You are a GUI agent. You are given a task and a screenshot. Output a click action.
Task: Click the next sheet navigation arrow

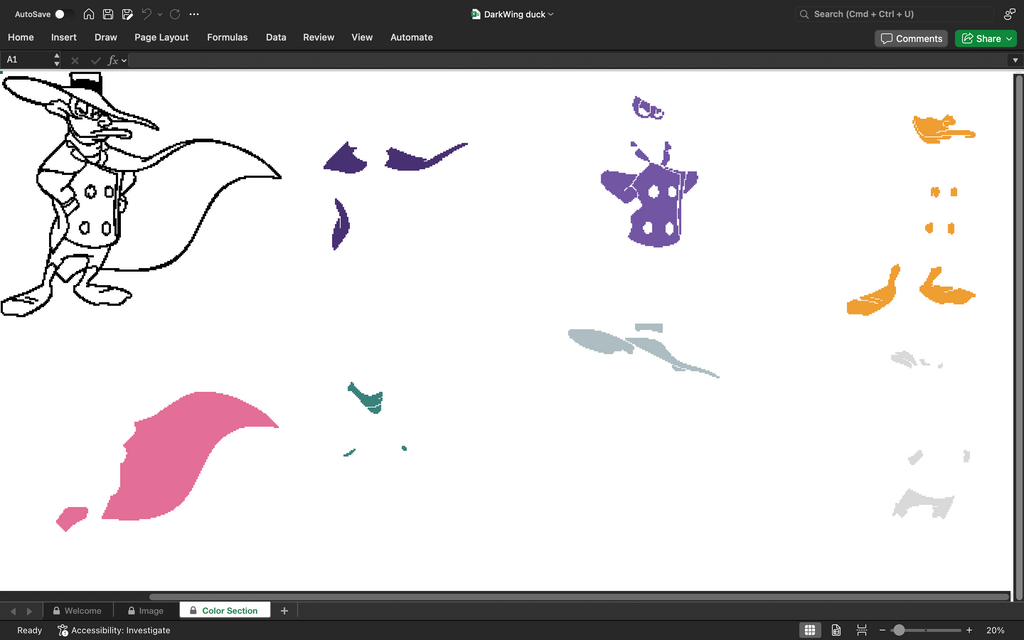(x=29, y=611)
